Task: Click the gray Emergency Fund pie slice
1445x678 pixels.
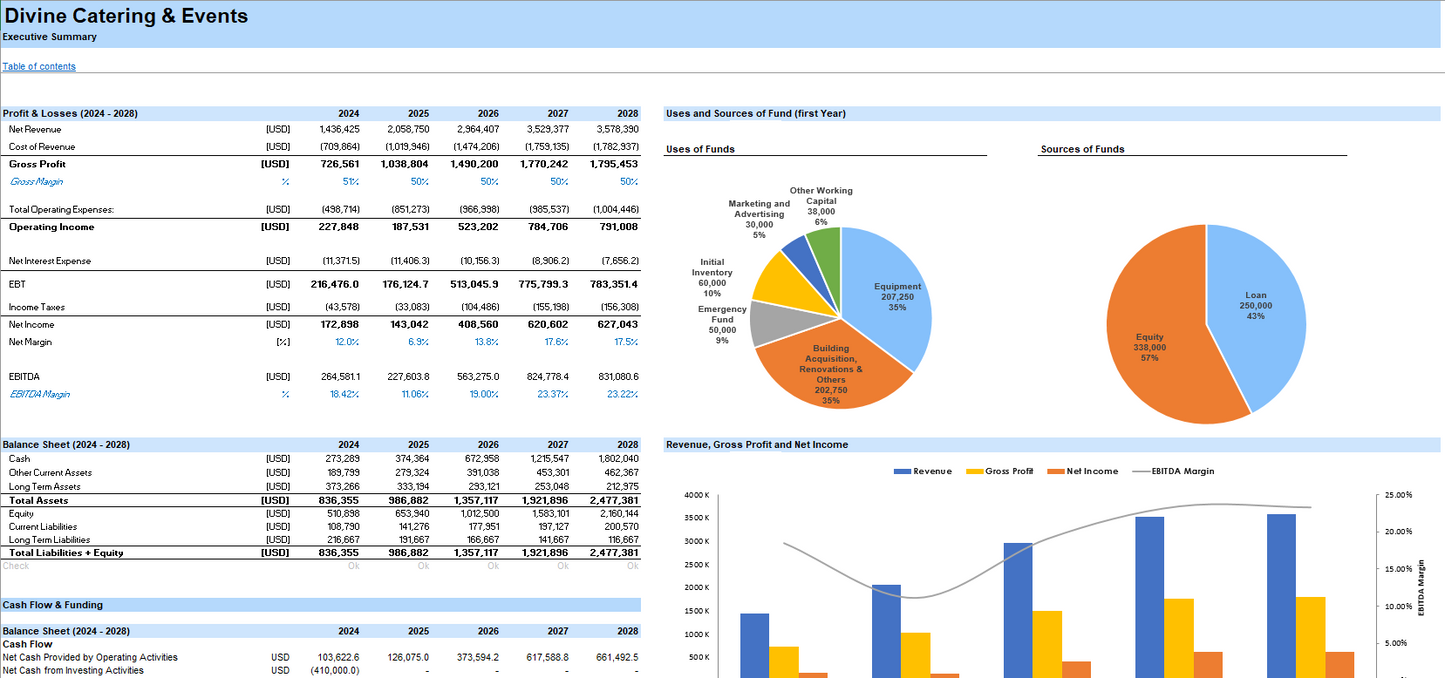Action: click(770, 322)
